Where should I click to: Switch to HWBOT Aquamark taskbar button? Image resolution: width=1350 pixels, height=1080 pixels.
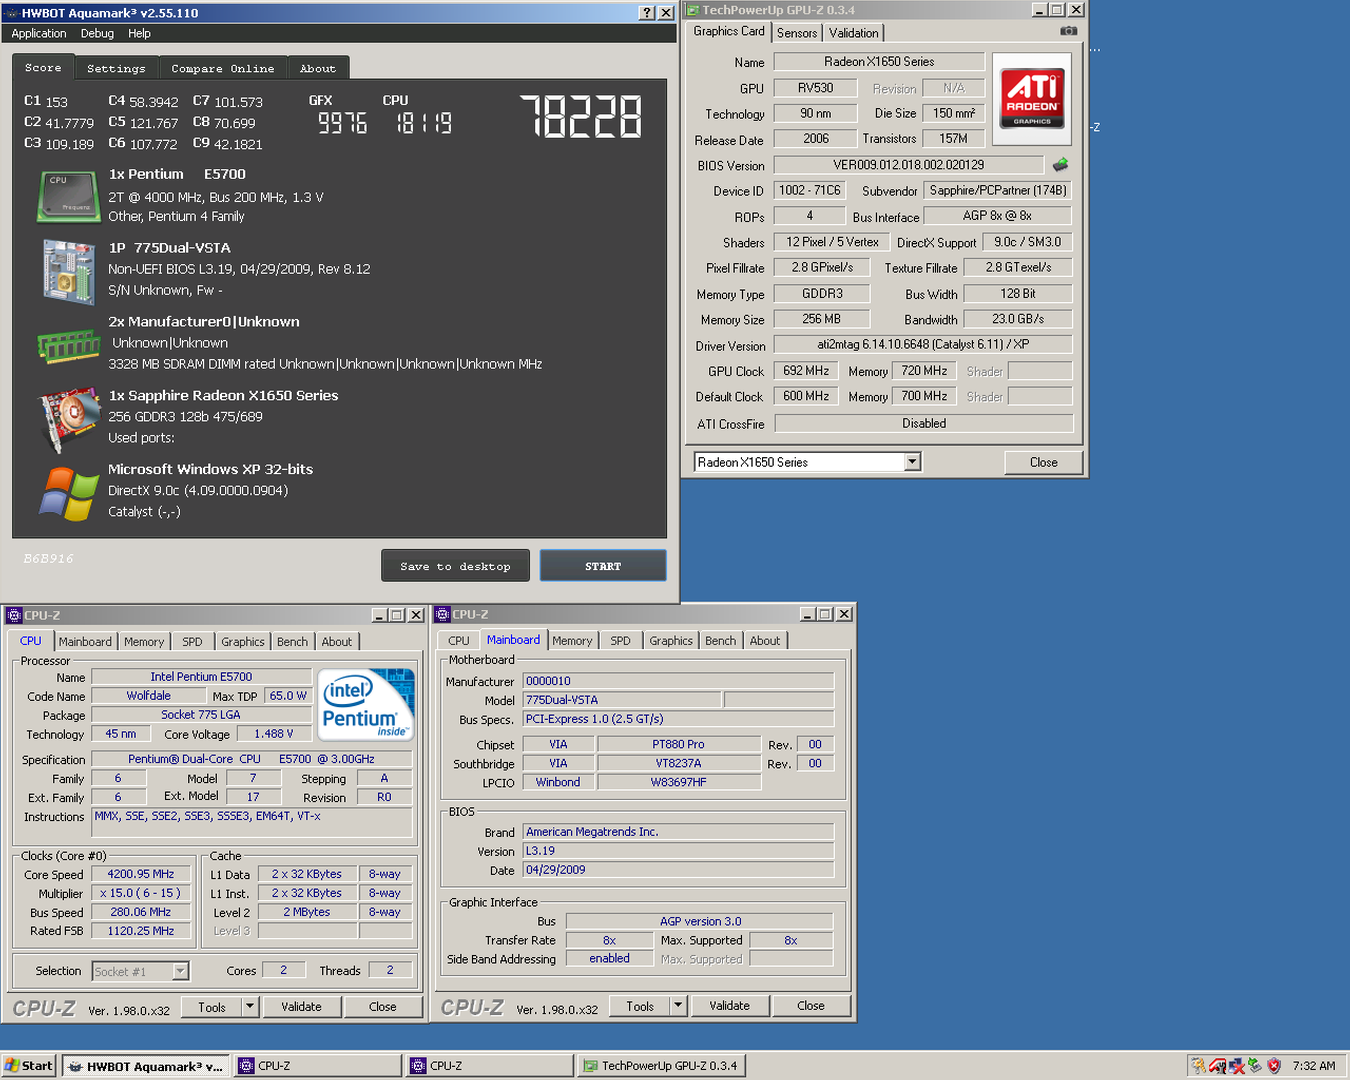tap(146, 1066)
